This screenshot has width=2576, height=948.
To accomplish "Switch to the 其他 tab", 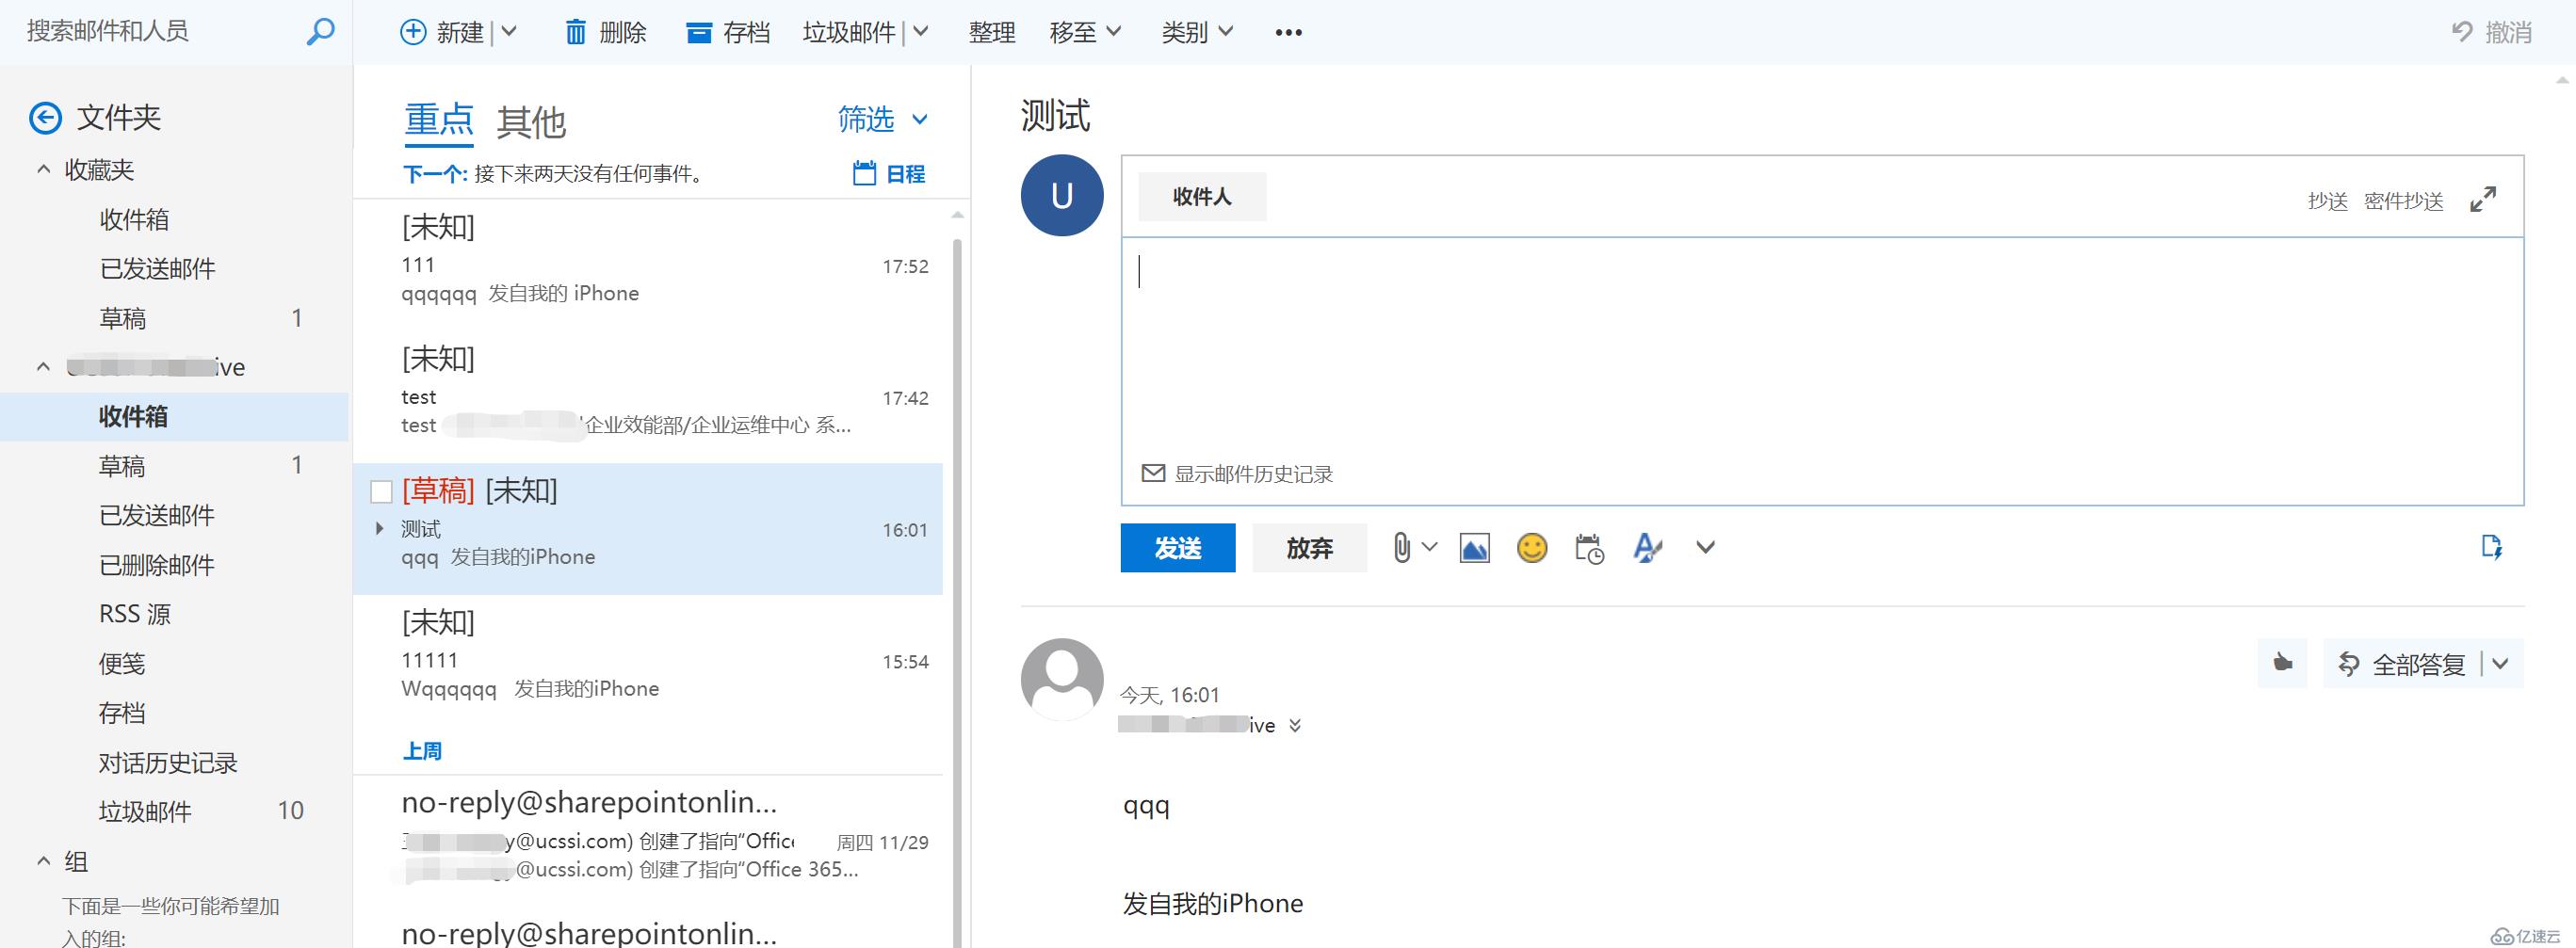I will point(531,123).
